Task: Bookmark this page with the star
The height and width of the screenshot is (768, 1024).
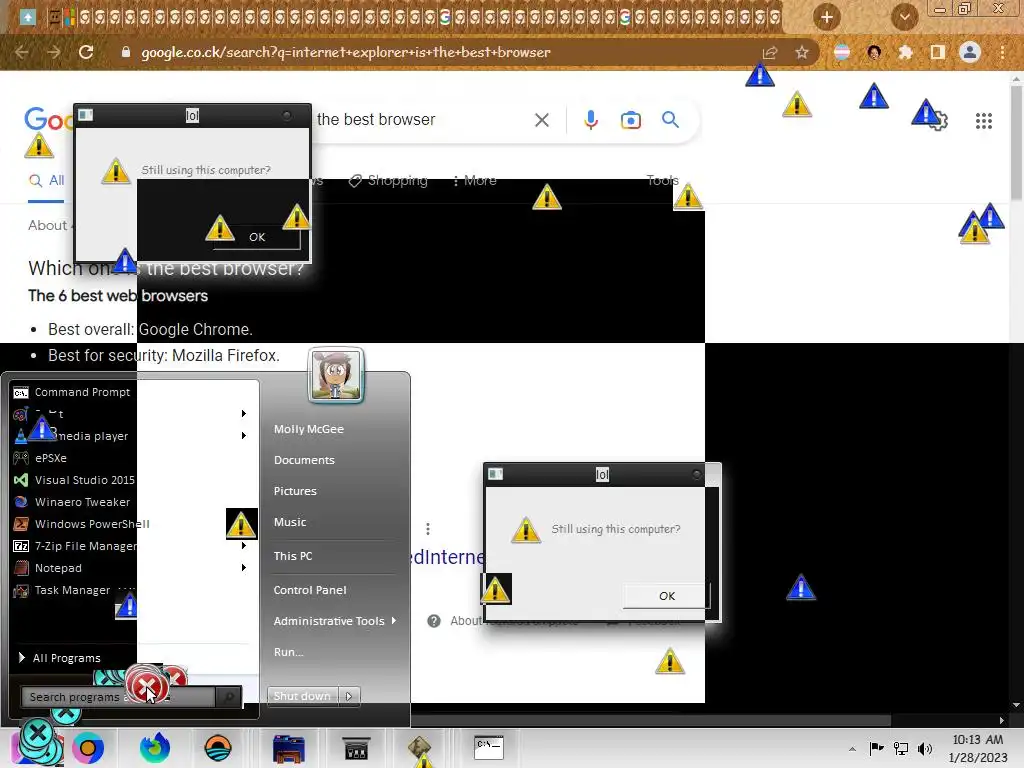Action: 802,52
